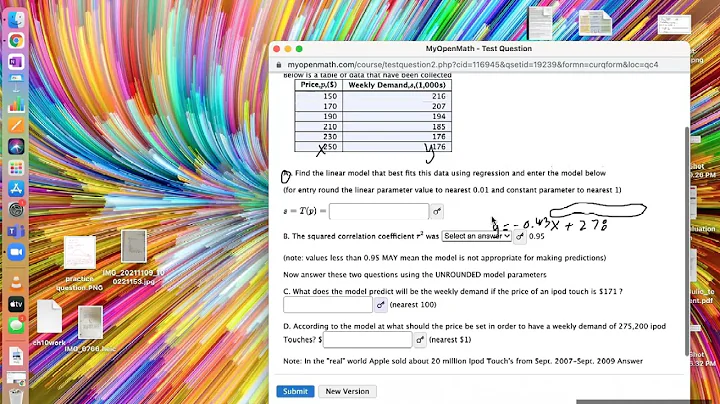Screen dimensions: 720x404
Task: Load a New Version of the question
Action: tap(347, 391)
